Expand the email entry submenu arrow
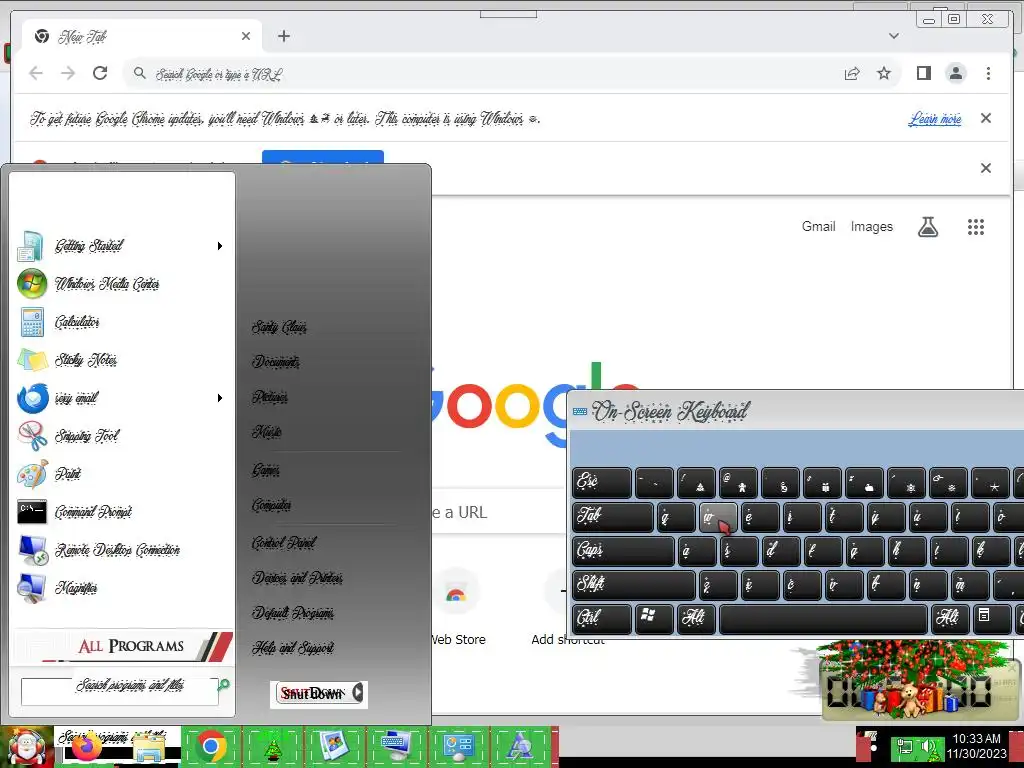The width and height of the screenshot is (1024, 768). [220, 398]
